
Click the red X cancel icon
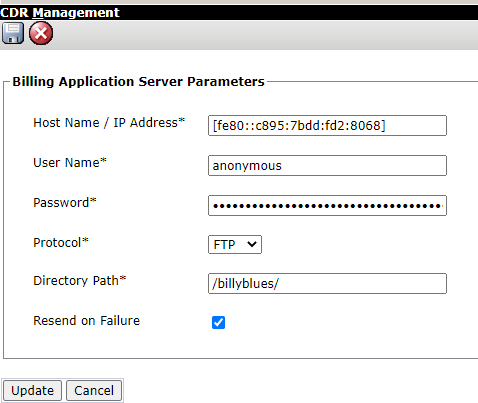tap(41, 33)
